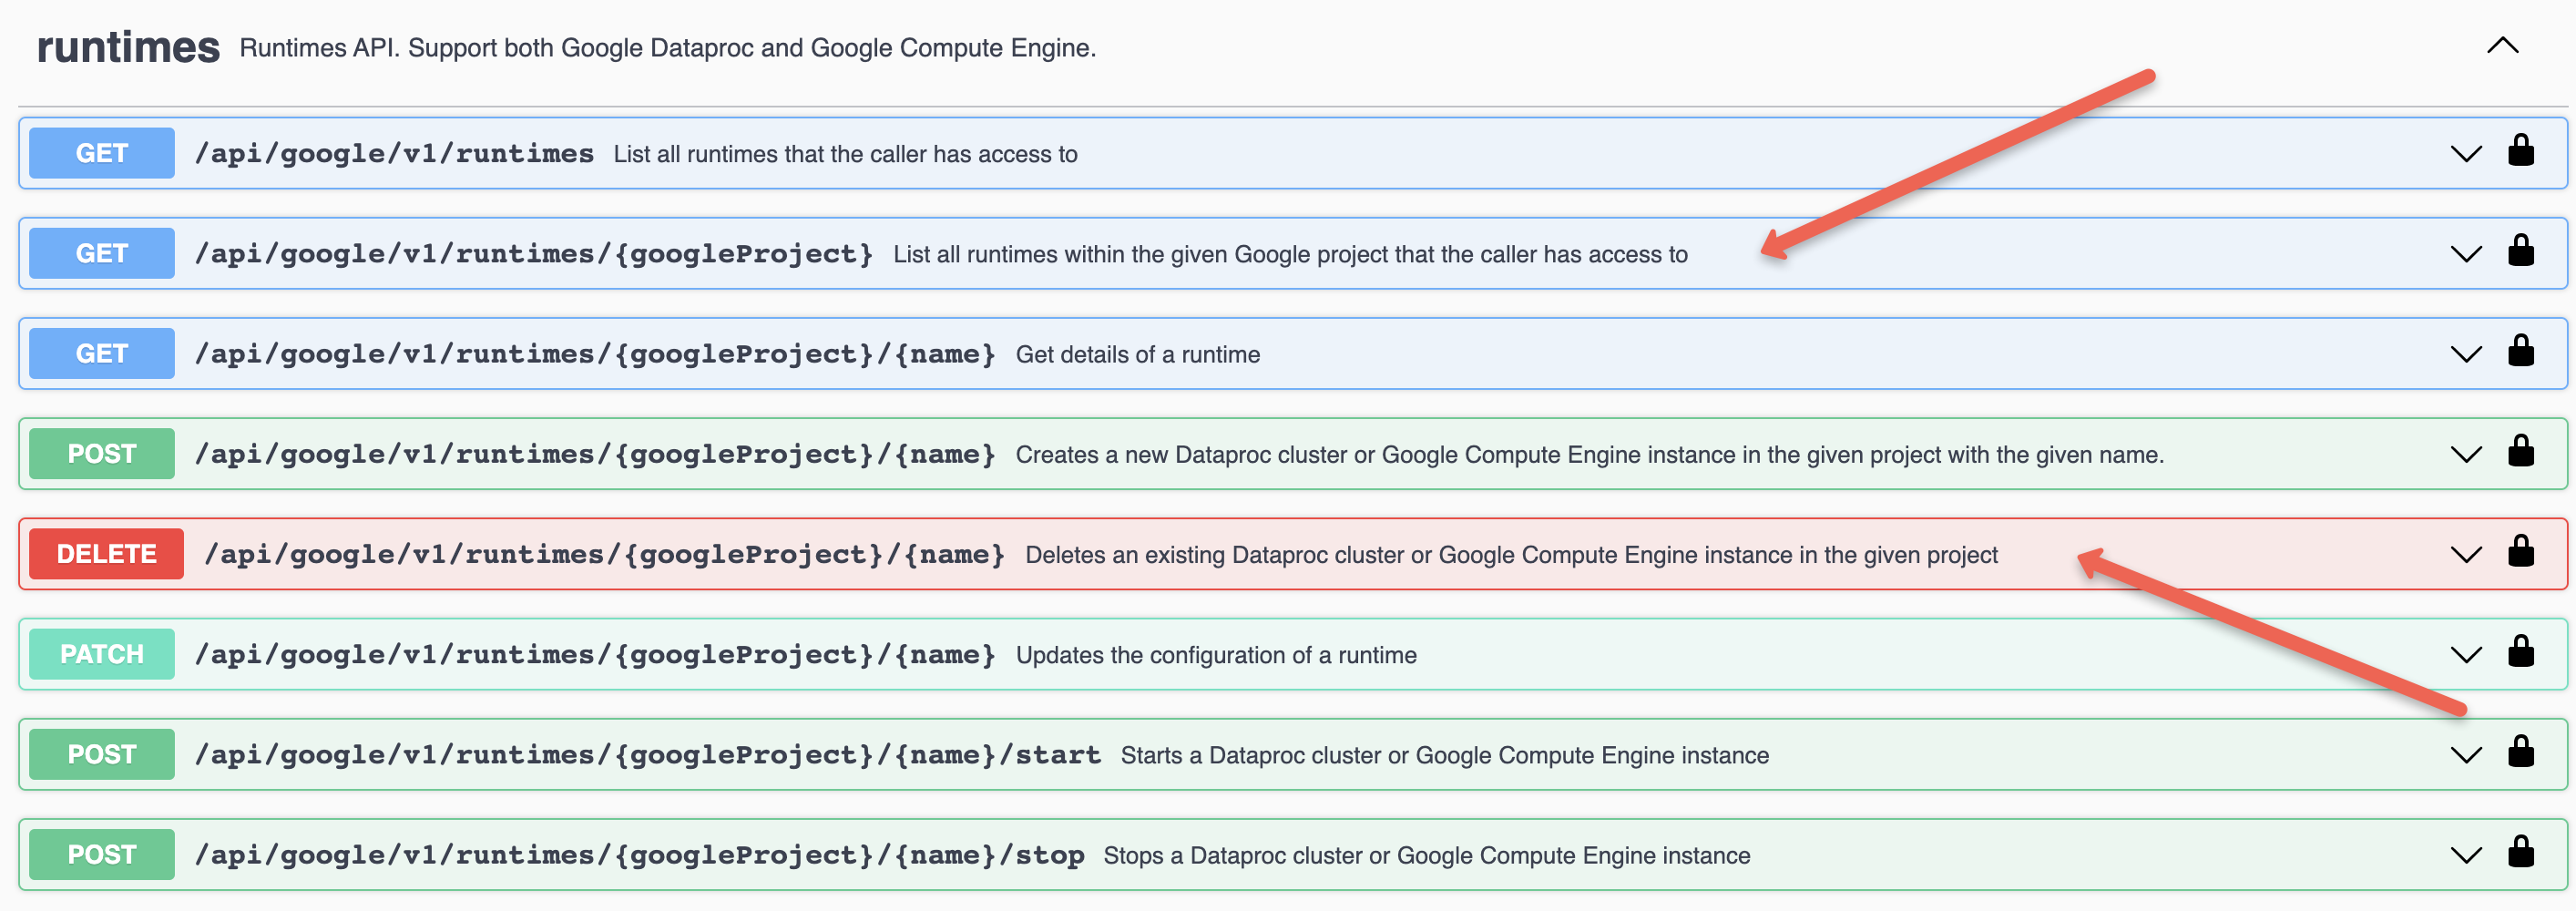The height and width of the screenshot is (911, 2576).
Task: Click lock icon on the POST /stop row
Action: pyautogui.click(x=2521, y=851)
